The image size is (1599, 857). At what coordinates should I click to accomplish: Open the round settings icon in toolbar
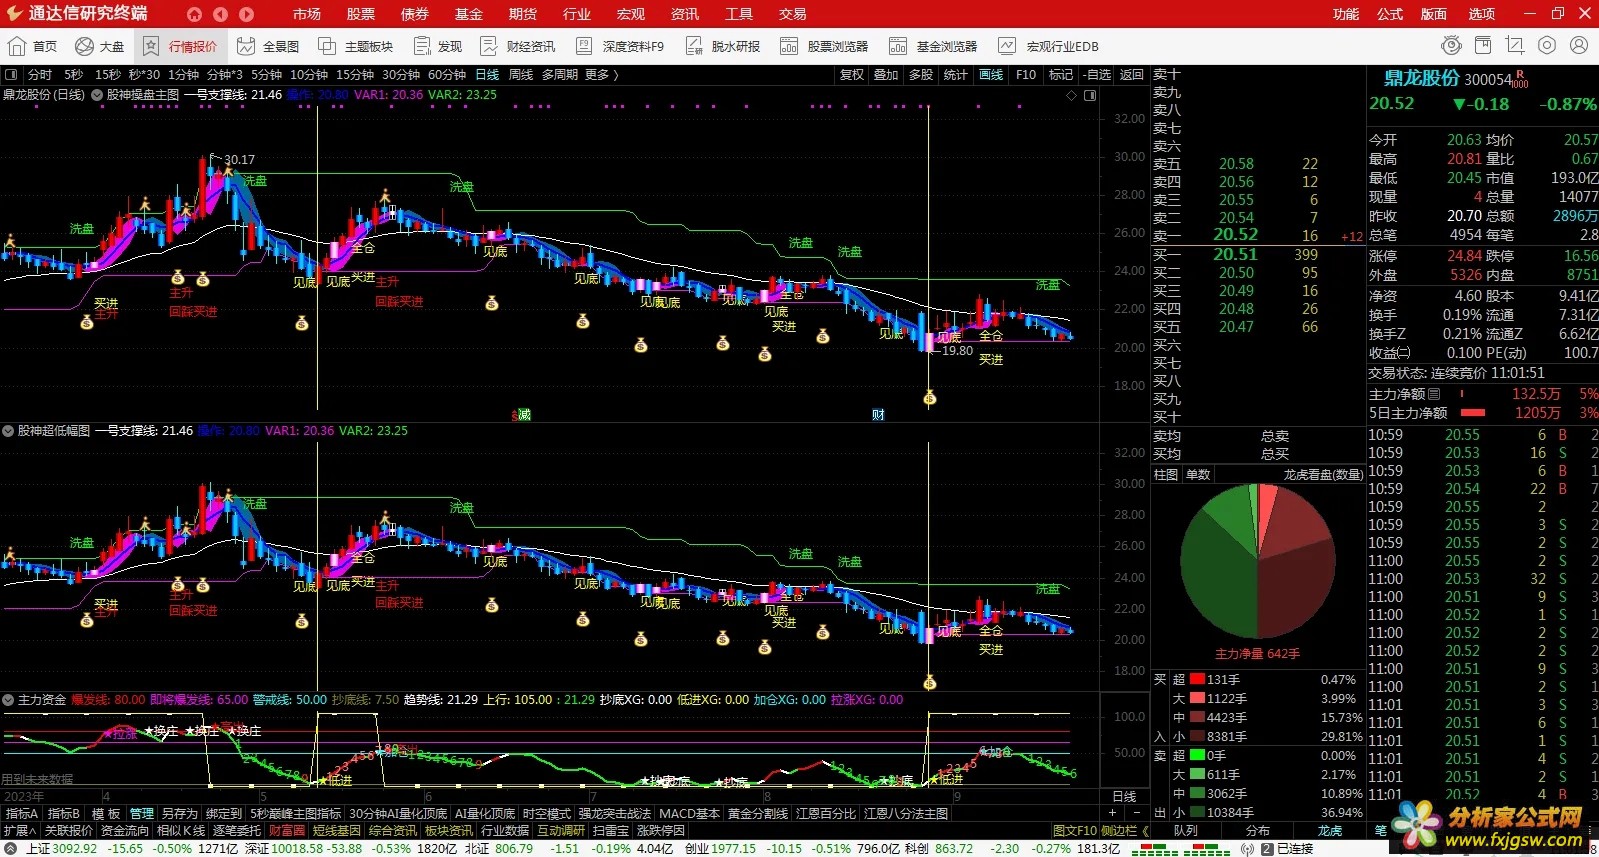[x=1547, y=46]
